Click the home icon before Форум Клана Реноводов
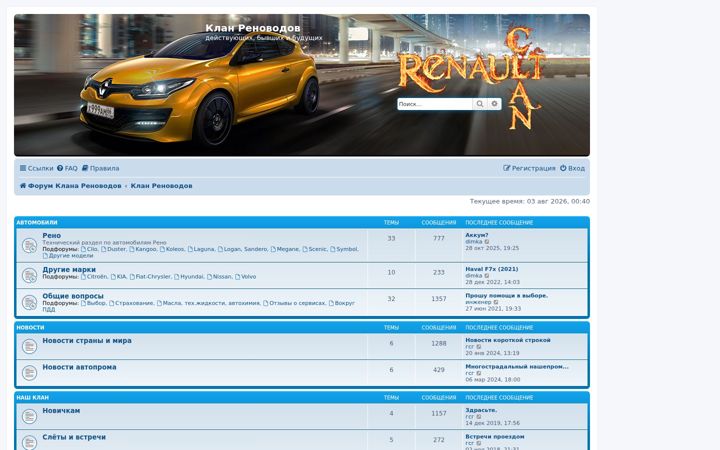The image size is (720, 450). [23, 186]
